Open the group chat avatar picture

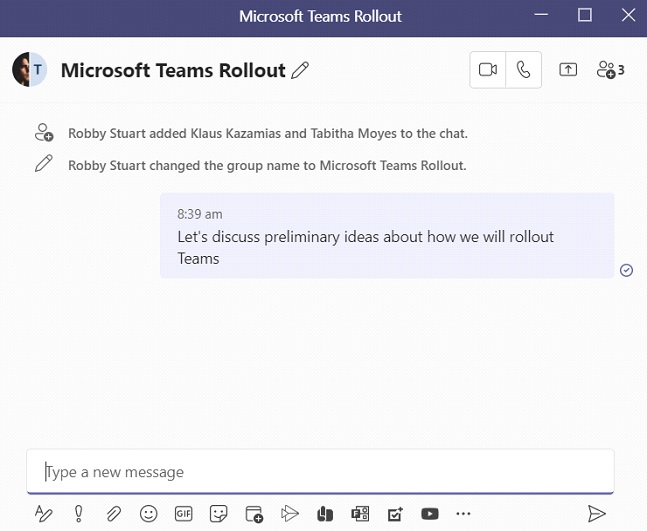coord(29,69)
